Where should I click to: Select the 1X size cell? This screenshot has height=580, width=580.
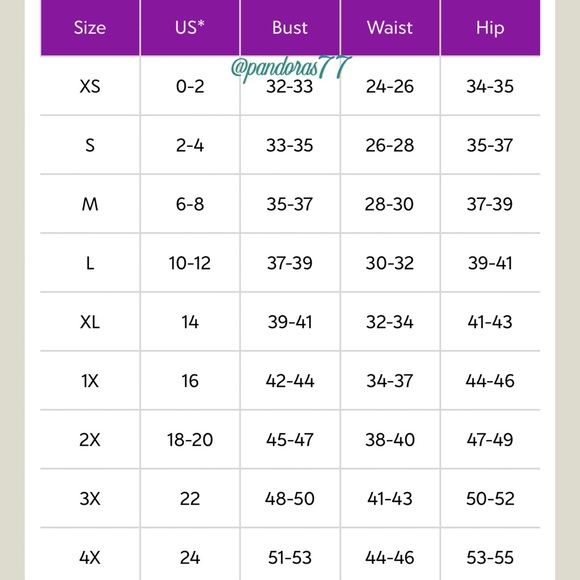point(90,381)
